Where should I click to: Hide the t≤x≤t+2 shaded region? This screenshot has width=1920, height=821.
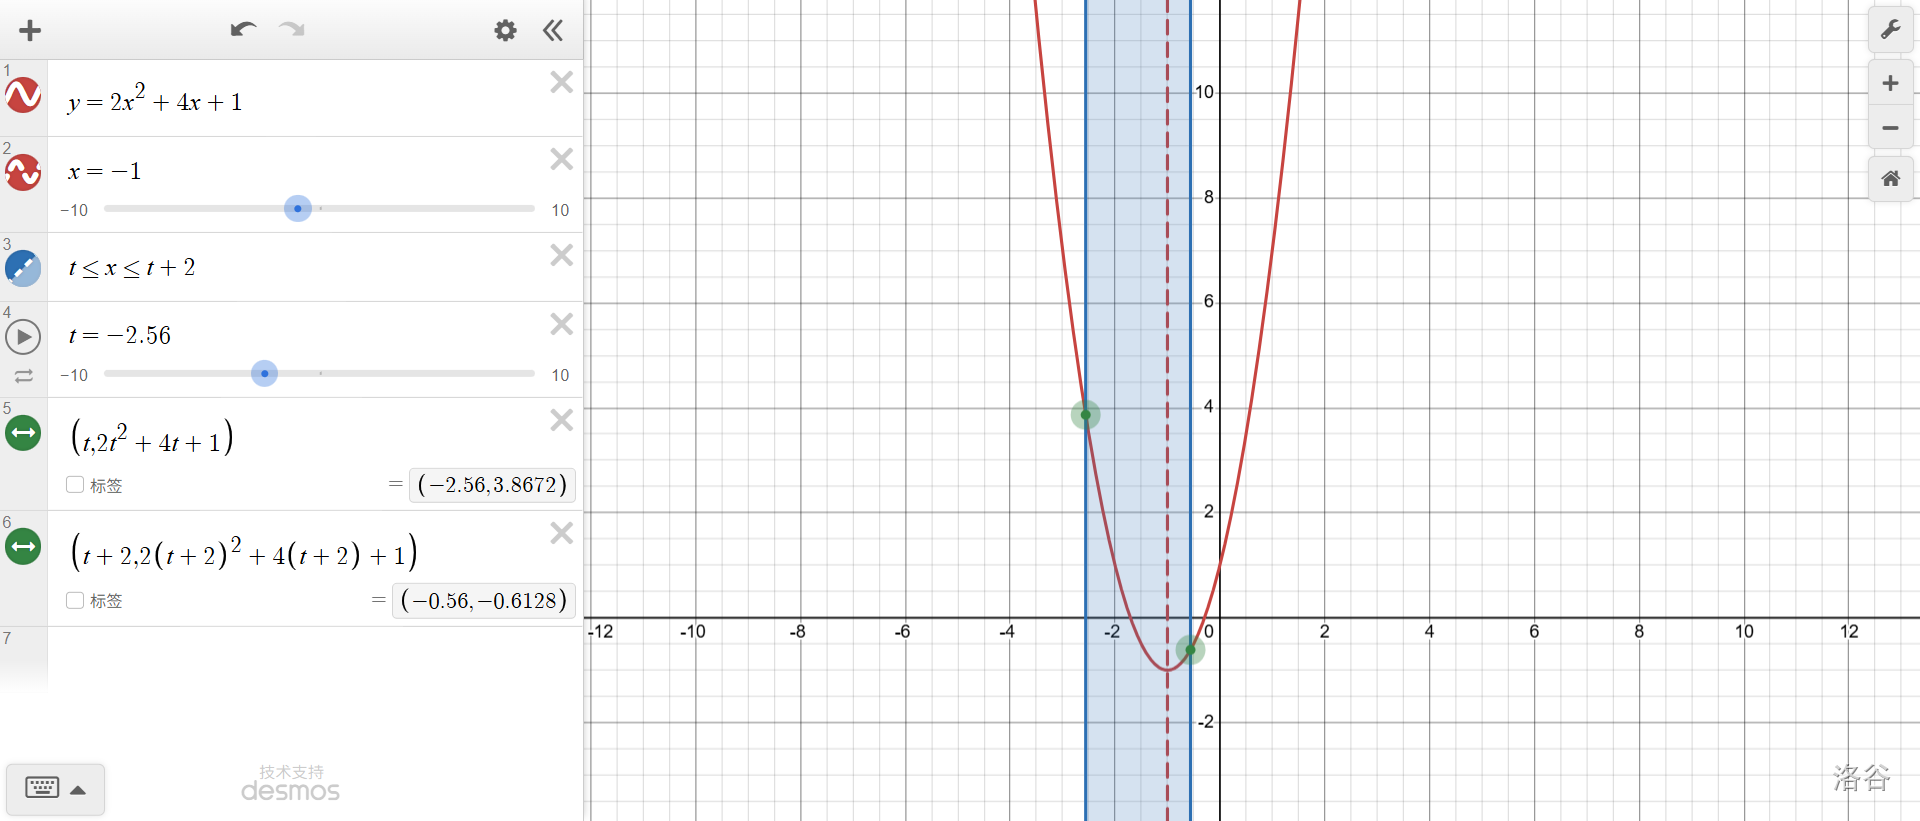(x=23, y=268)
